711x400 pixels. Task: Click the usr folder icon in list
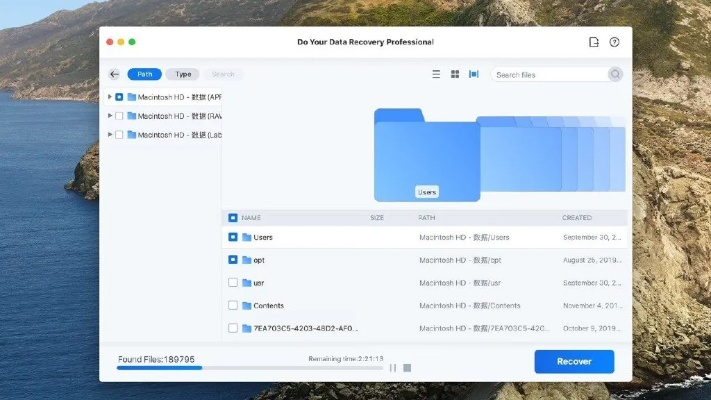tap(247, 283)
